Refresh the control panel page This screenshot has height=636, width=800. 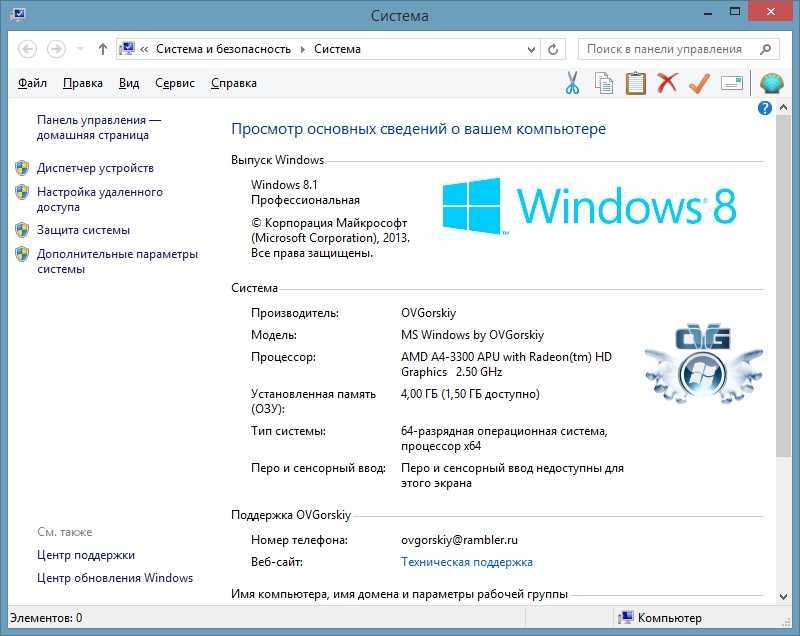tap(553, 49)
